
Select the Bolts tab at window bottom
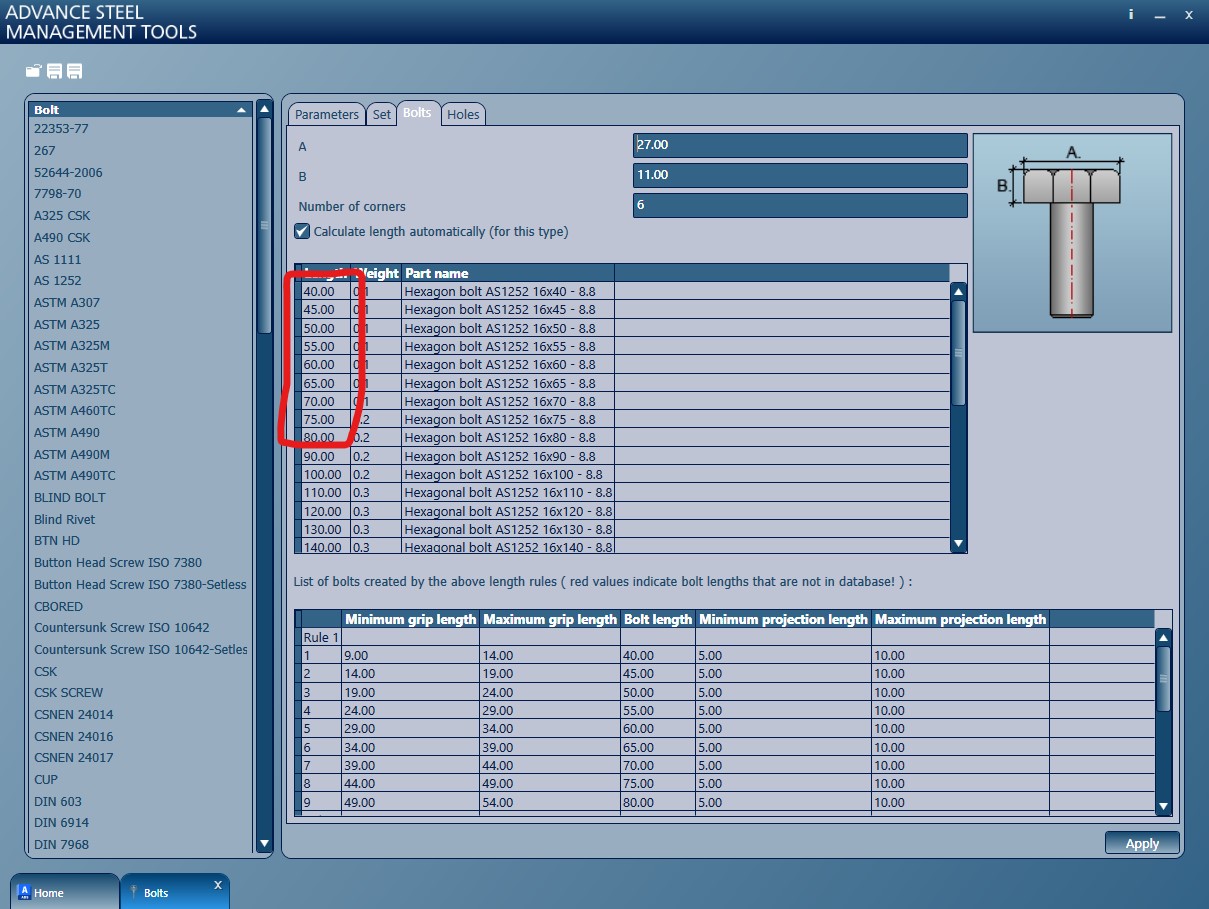coord(175,892)
